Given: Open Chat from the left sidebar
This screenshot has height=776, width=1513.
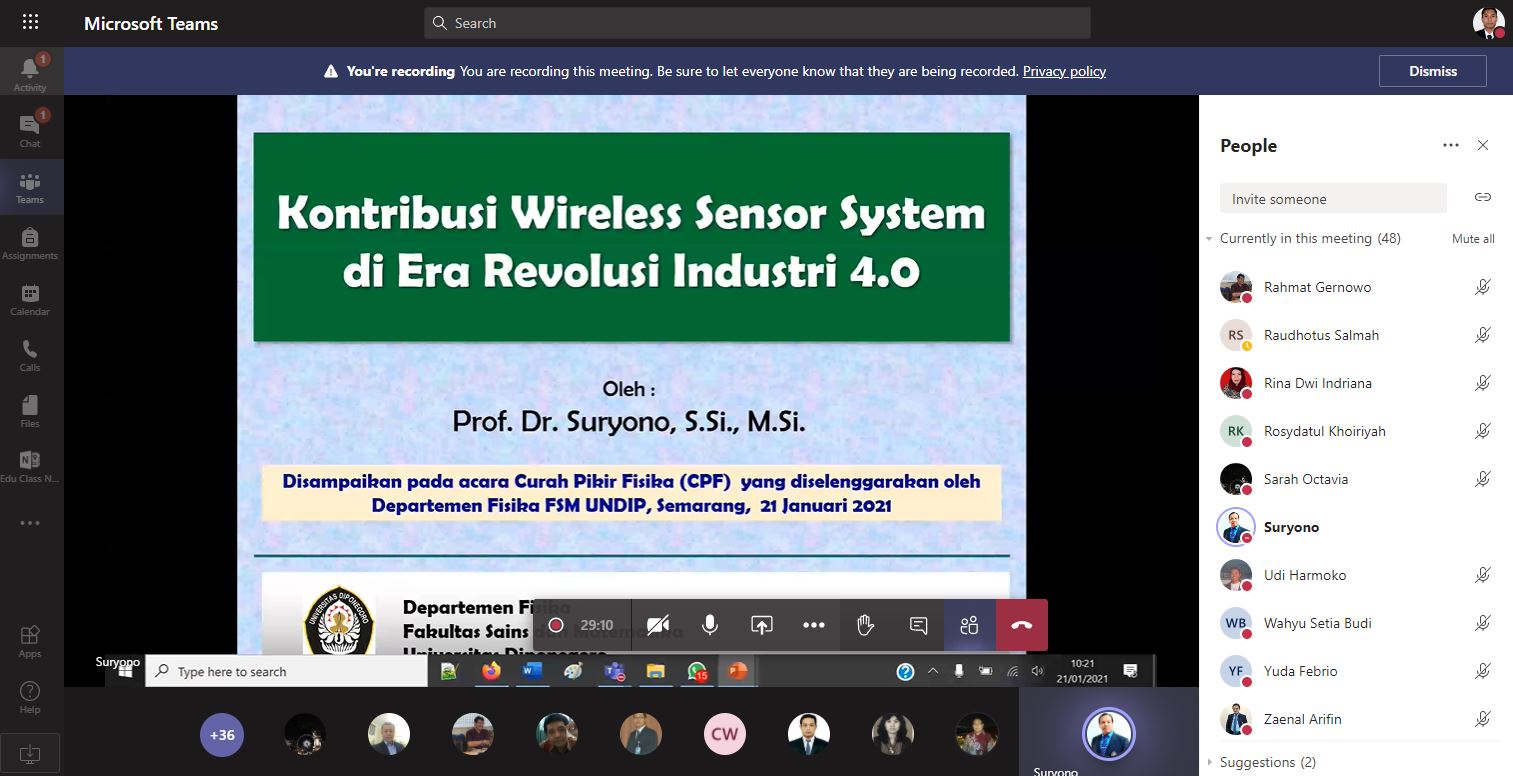Looking at the screenshot, I should coord(30,129).
